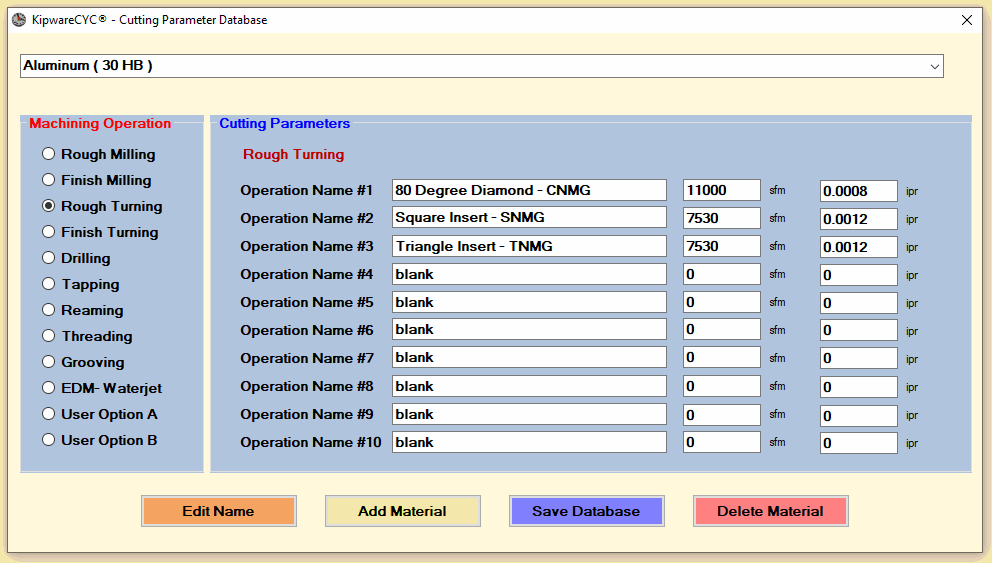Click Operation Name #4 blank text field
The width and height of the screenshot is (992, 563).
[x=529, y=275]
